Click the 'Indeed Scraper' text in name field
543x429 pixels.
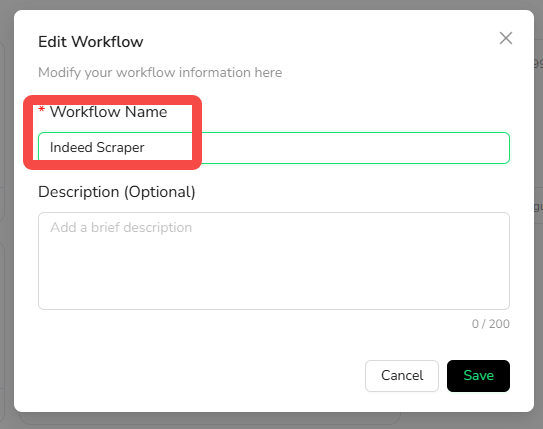(97, 148)
